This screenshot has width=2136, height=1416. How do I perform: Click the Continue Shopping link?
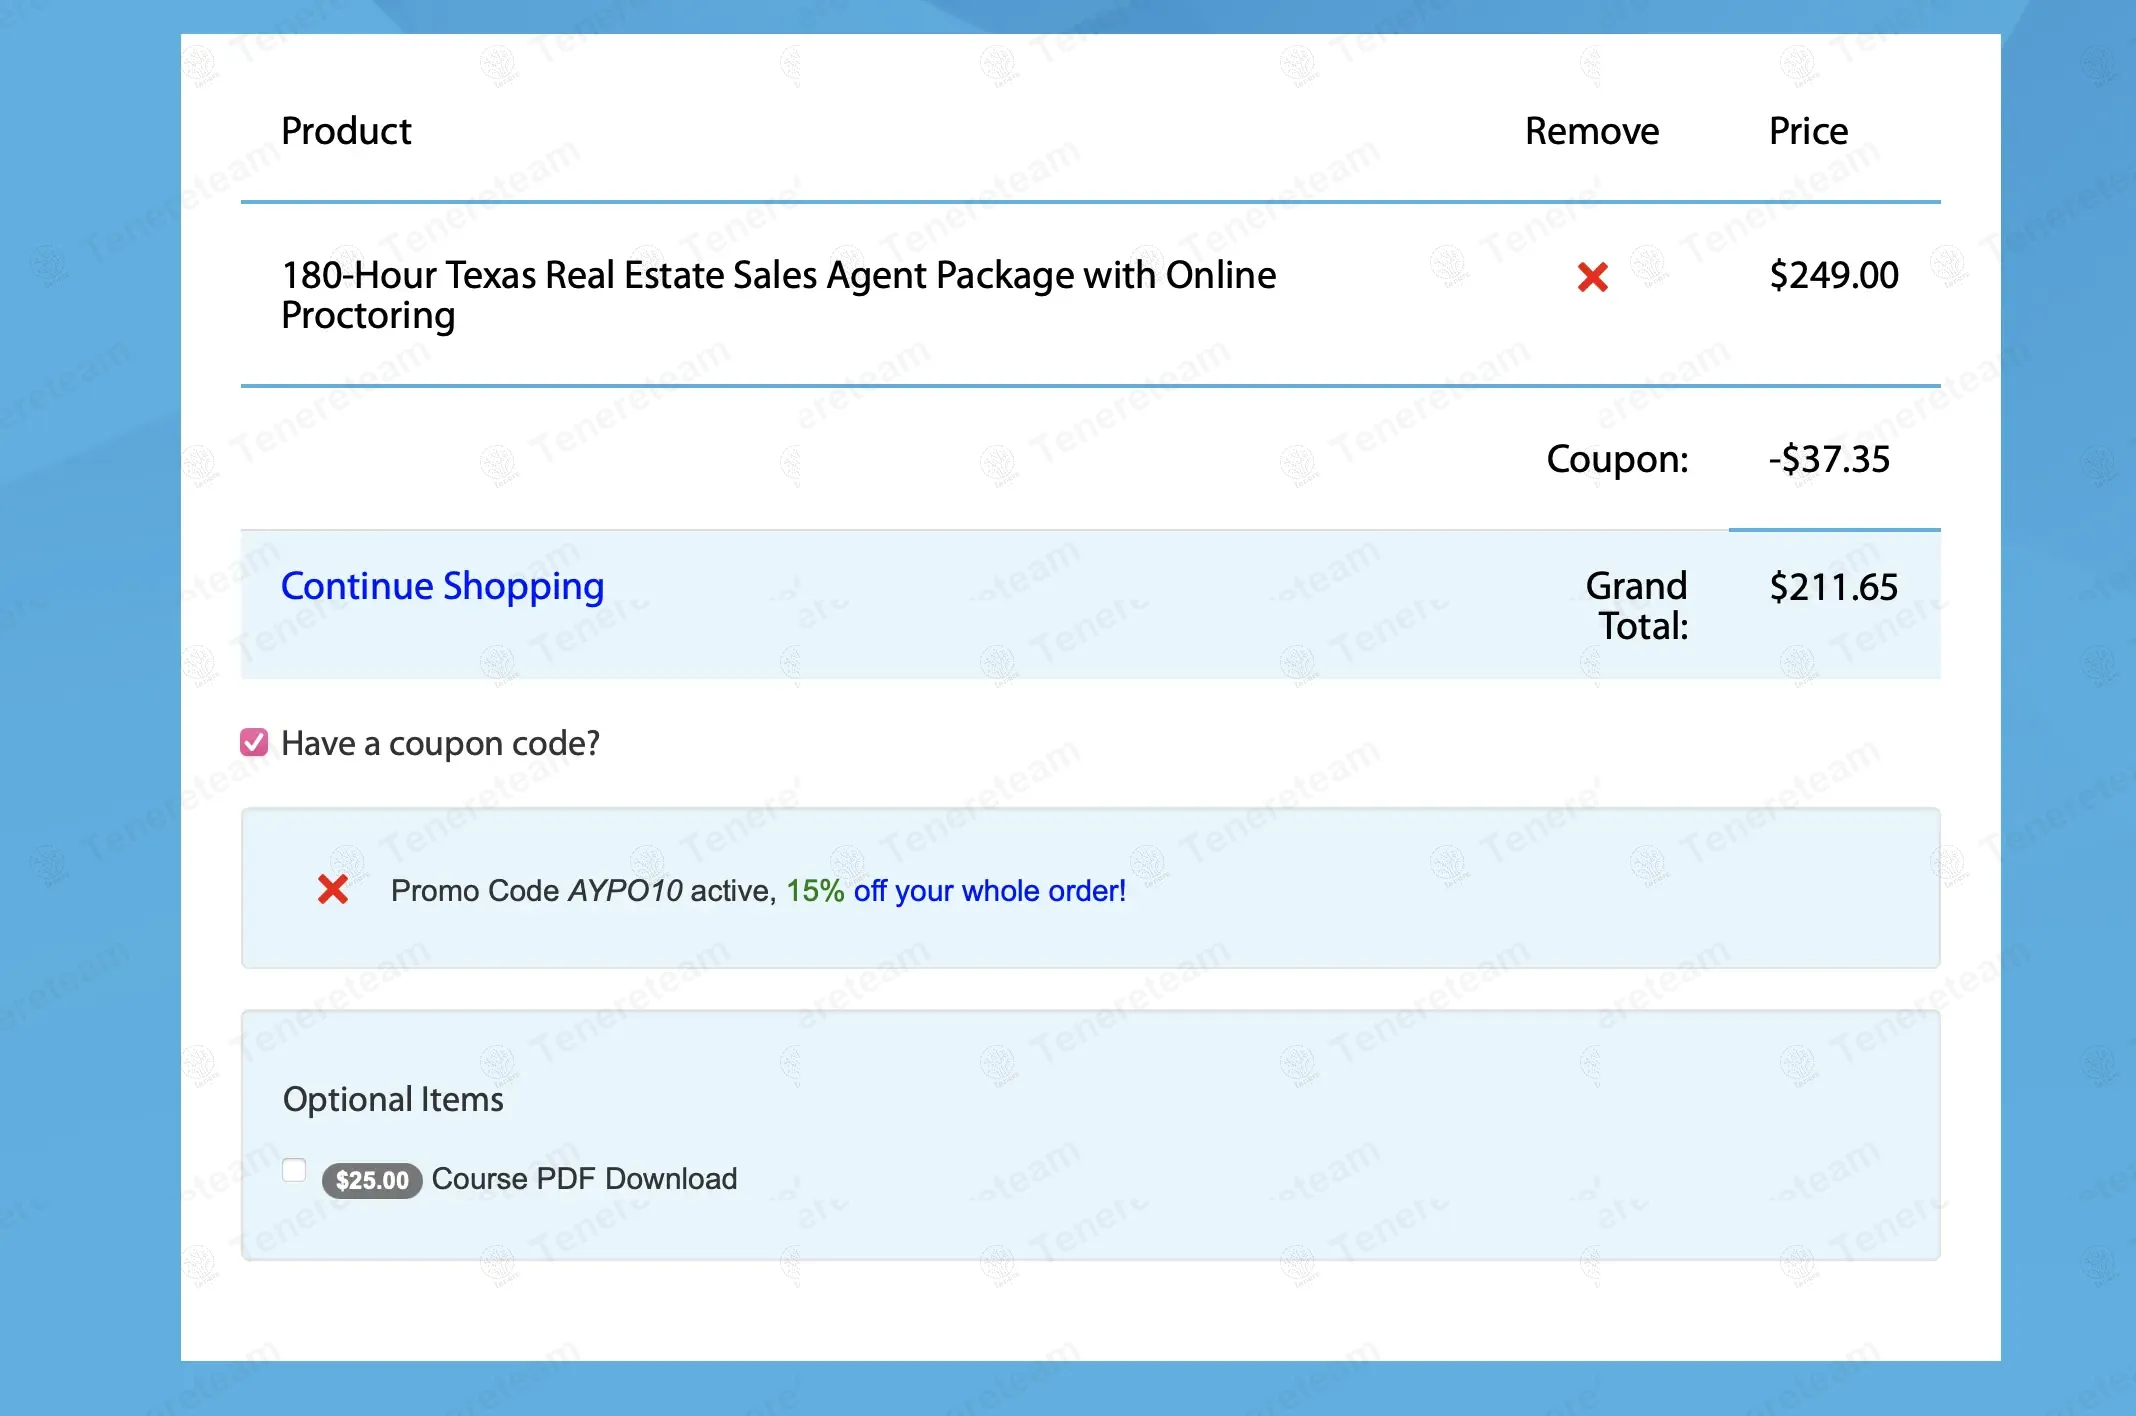tap(442, 586)
